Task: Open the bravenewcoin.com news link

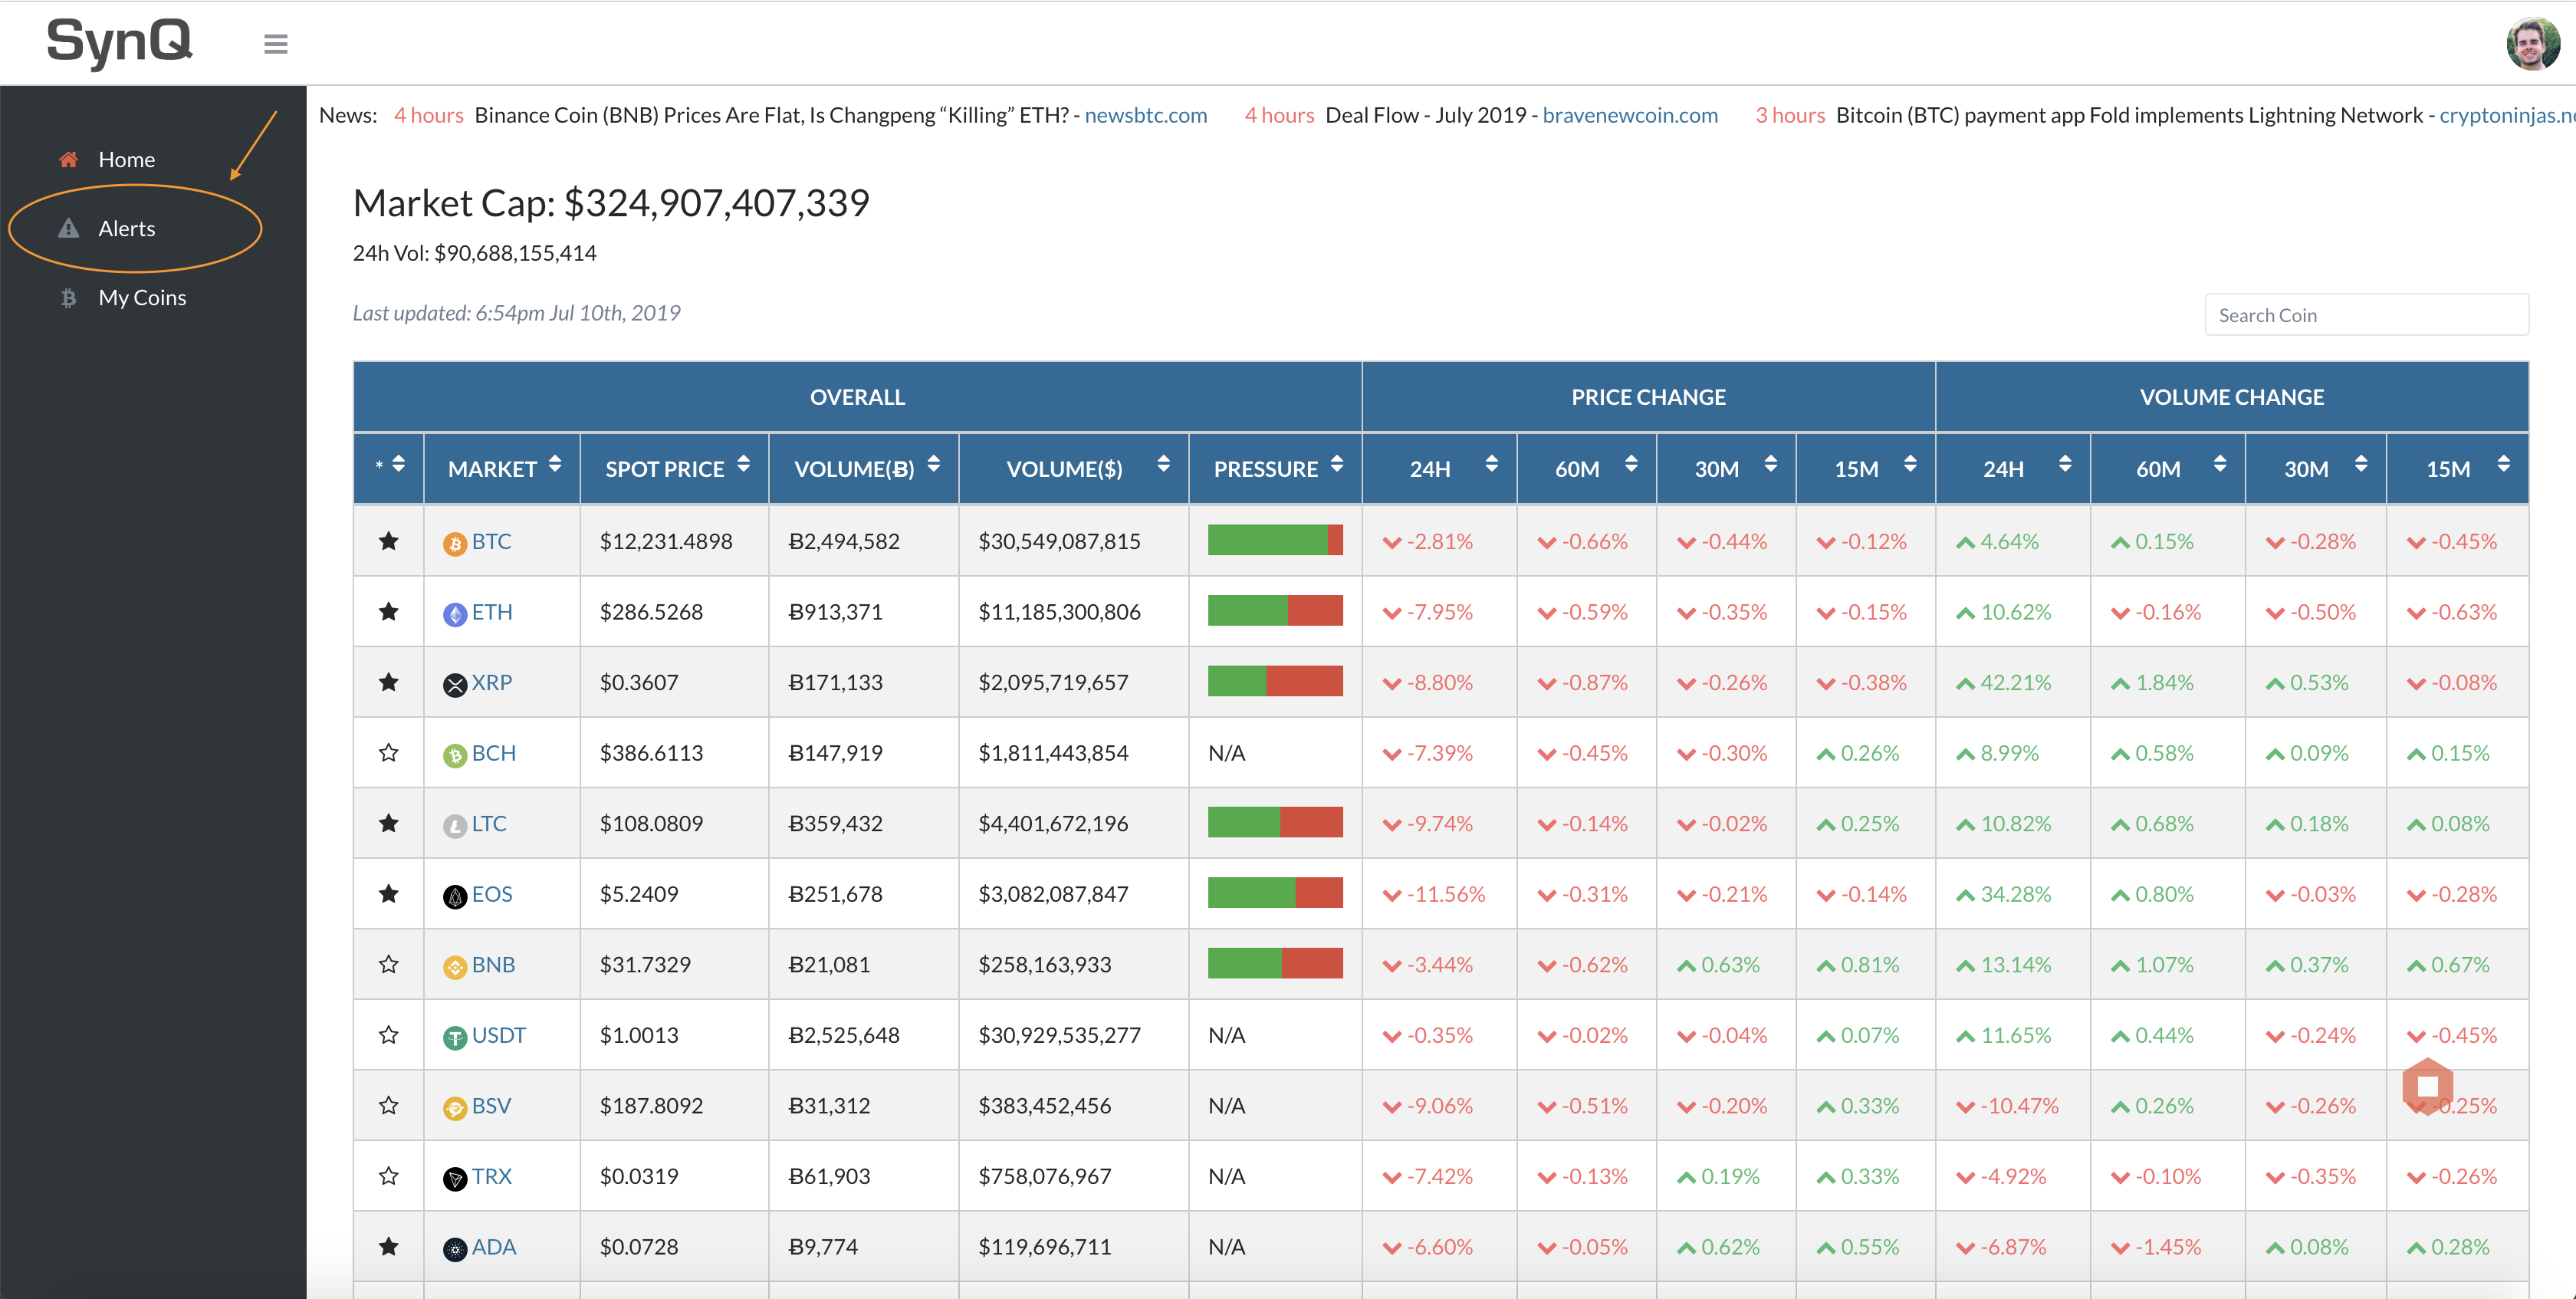Action: pyautogui.click(x=1630, y=115)
